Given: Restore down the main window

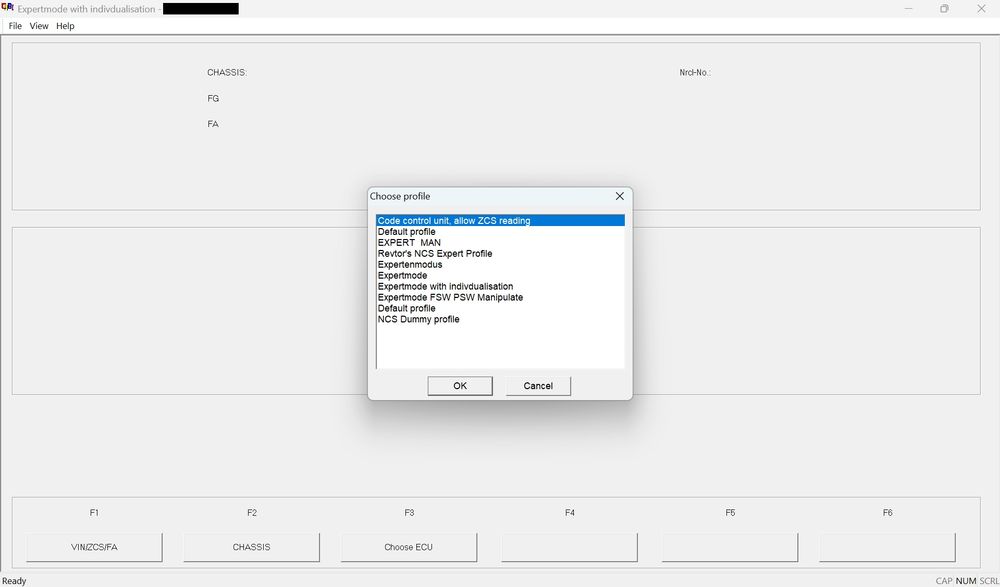Looking at the screenshot, I should click(x=945, y=8).
